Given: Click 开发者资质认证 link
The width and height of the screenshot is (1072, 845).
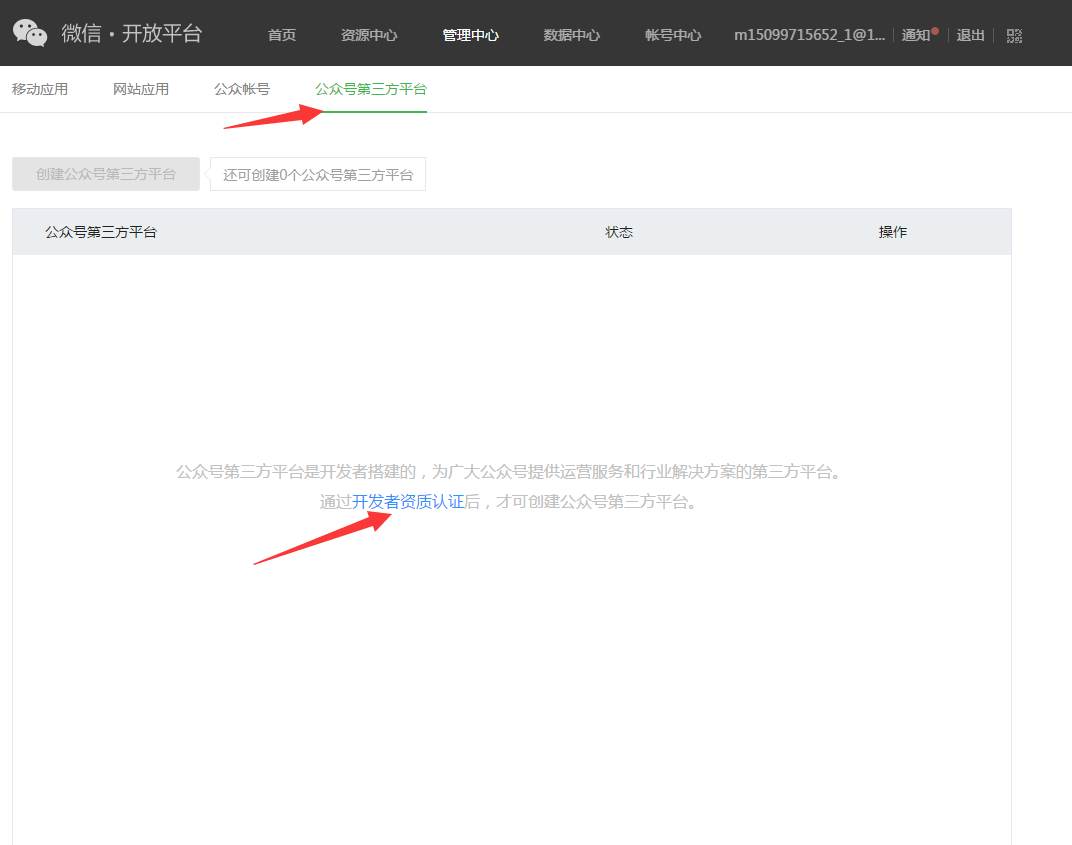Looking at the screenshot, I should (x=408, y=502).
